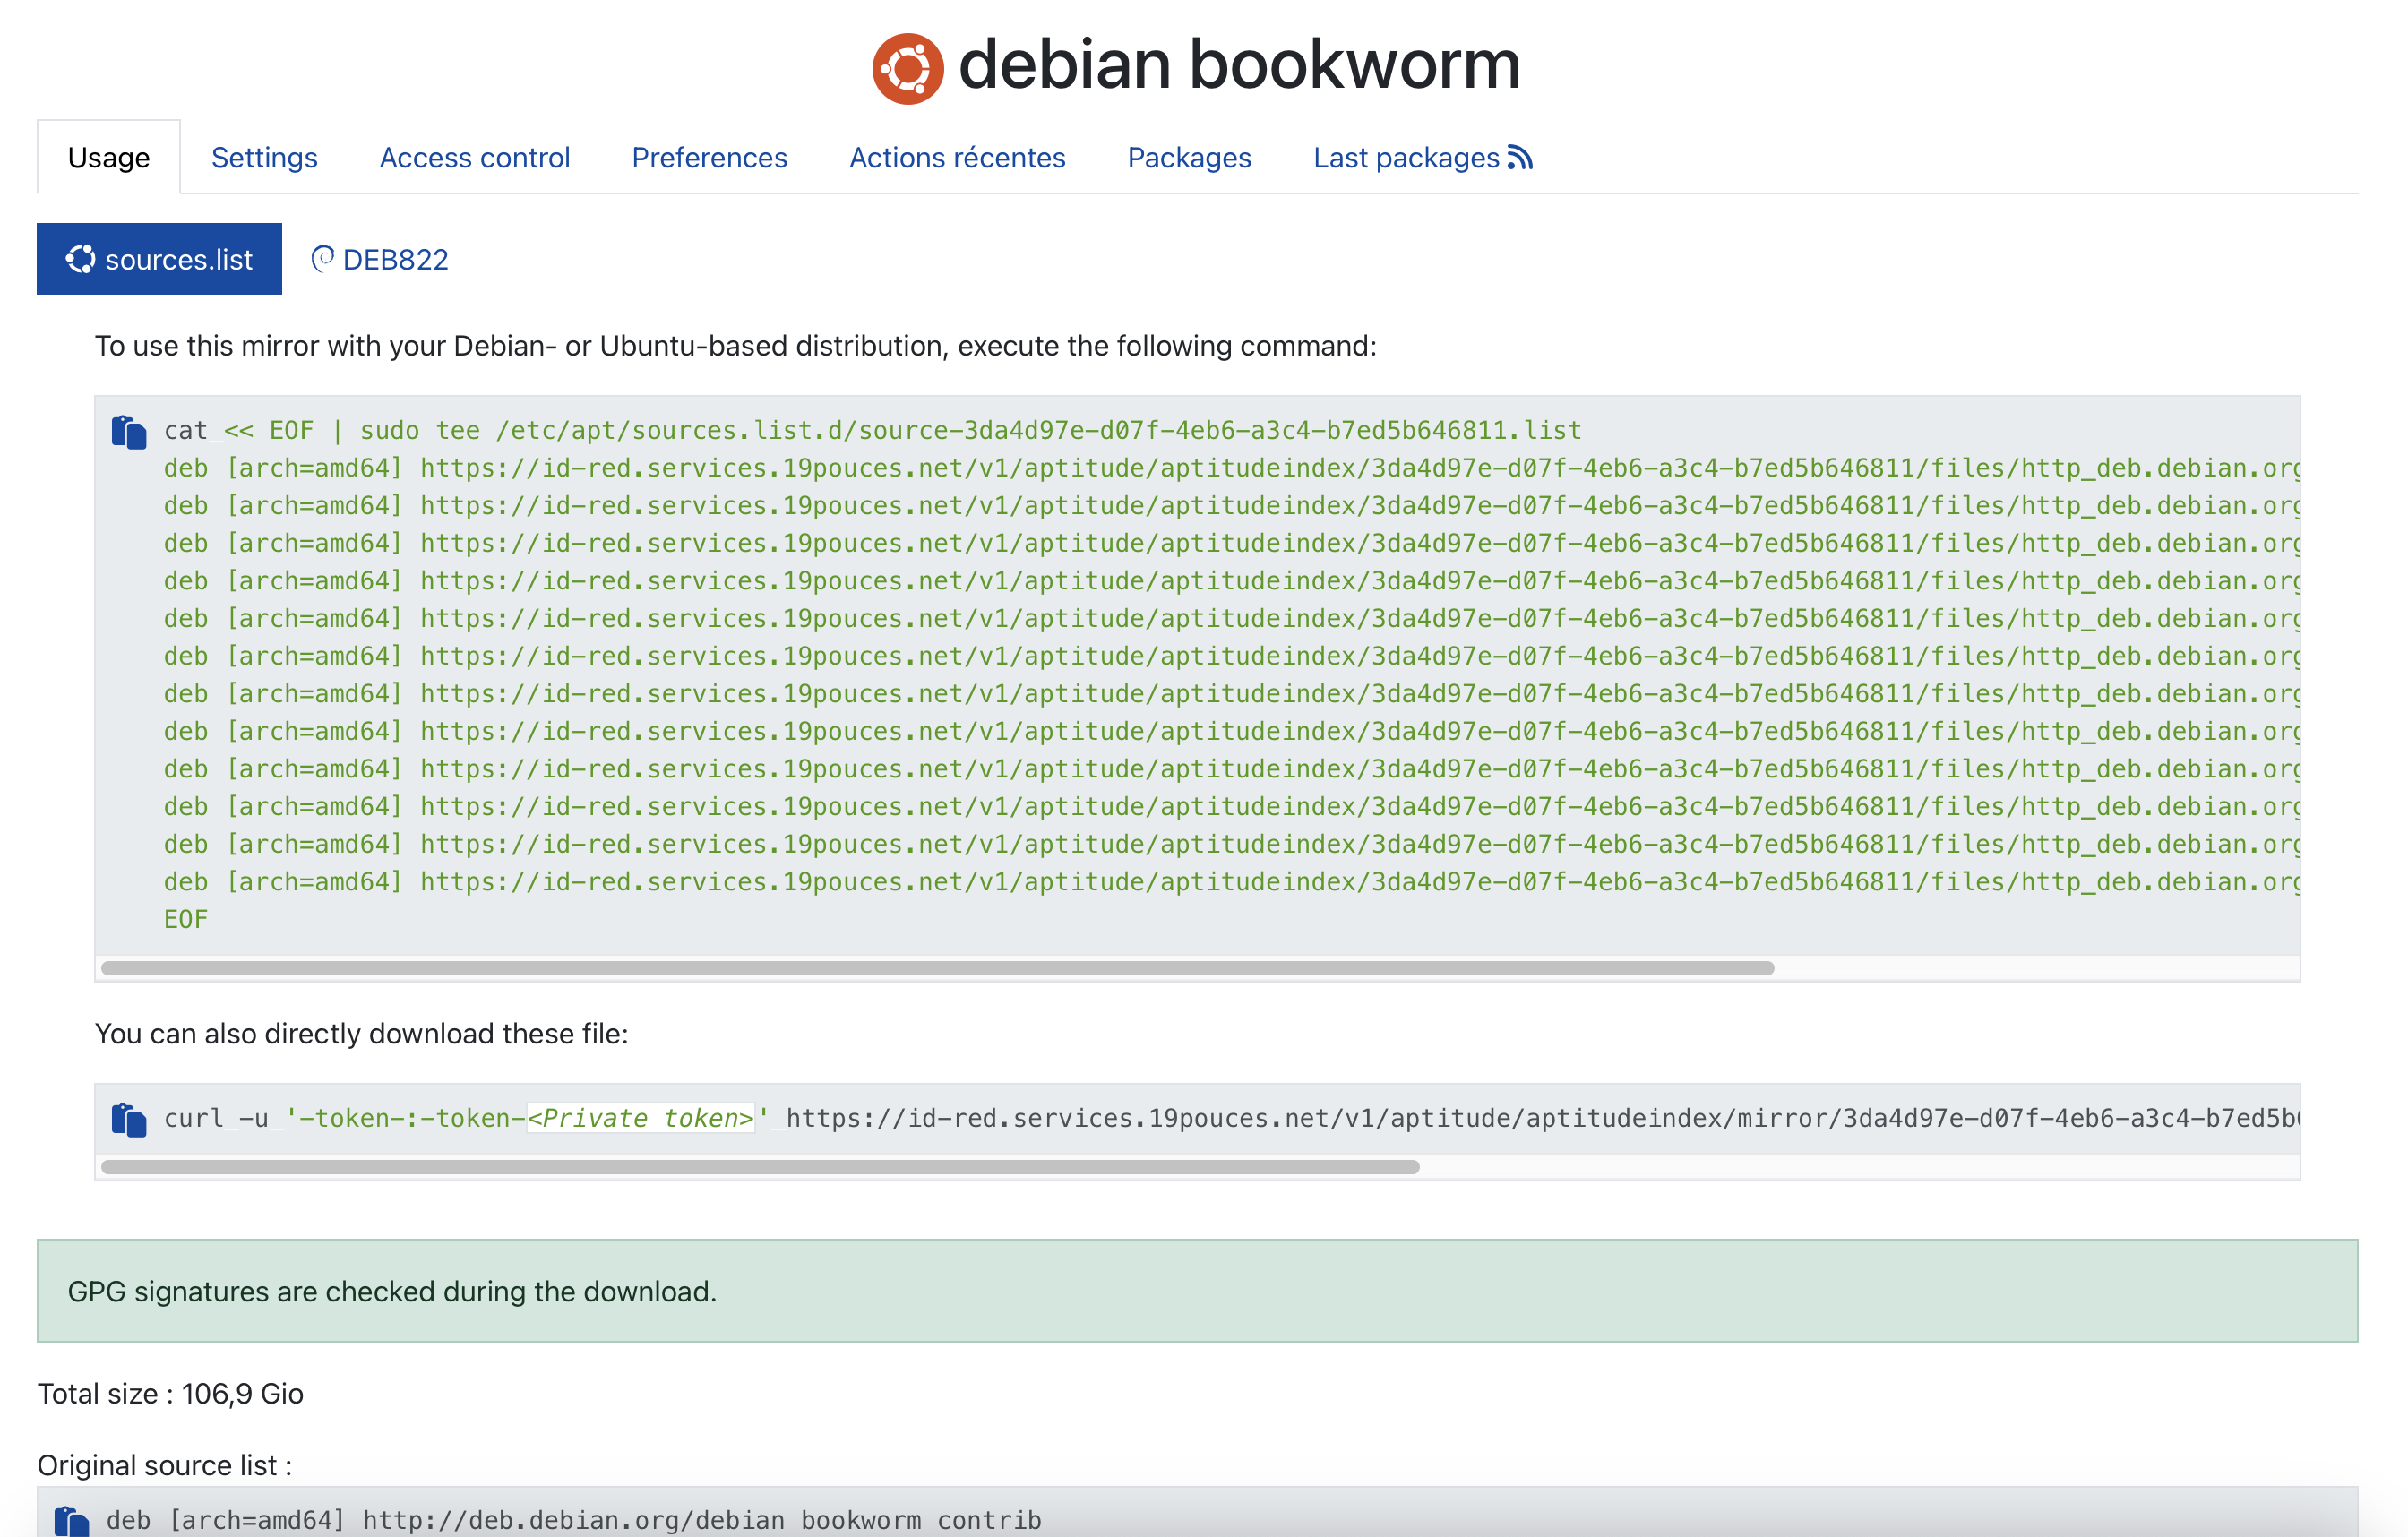Select the sources.list format button
This screenshot has height=1537, width=2408.
(159, 259)
